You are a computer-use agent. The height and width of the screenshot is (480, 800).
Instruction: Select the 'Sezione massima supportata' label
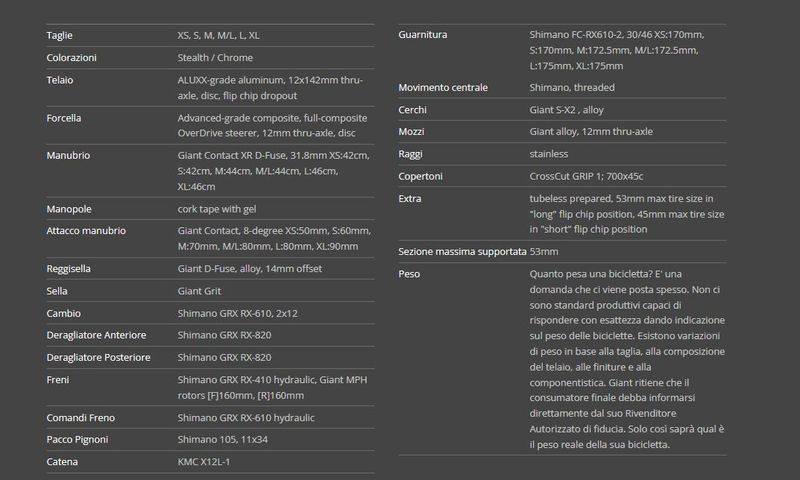pos(462,252)
